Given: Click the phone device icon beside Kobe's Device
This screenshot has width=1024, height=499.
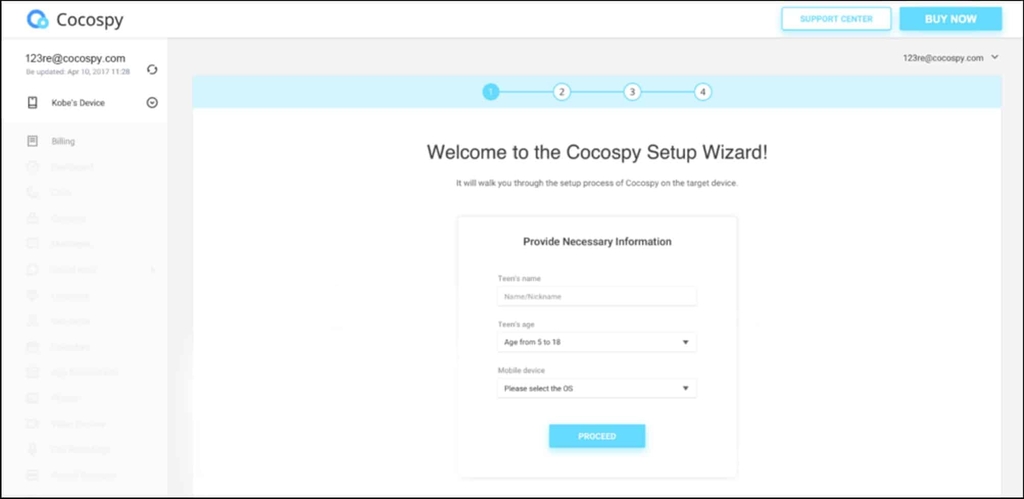Looking at the screenshot, I should pyautogui.click(x=33, y=103).
